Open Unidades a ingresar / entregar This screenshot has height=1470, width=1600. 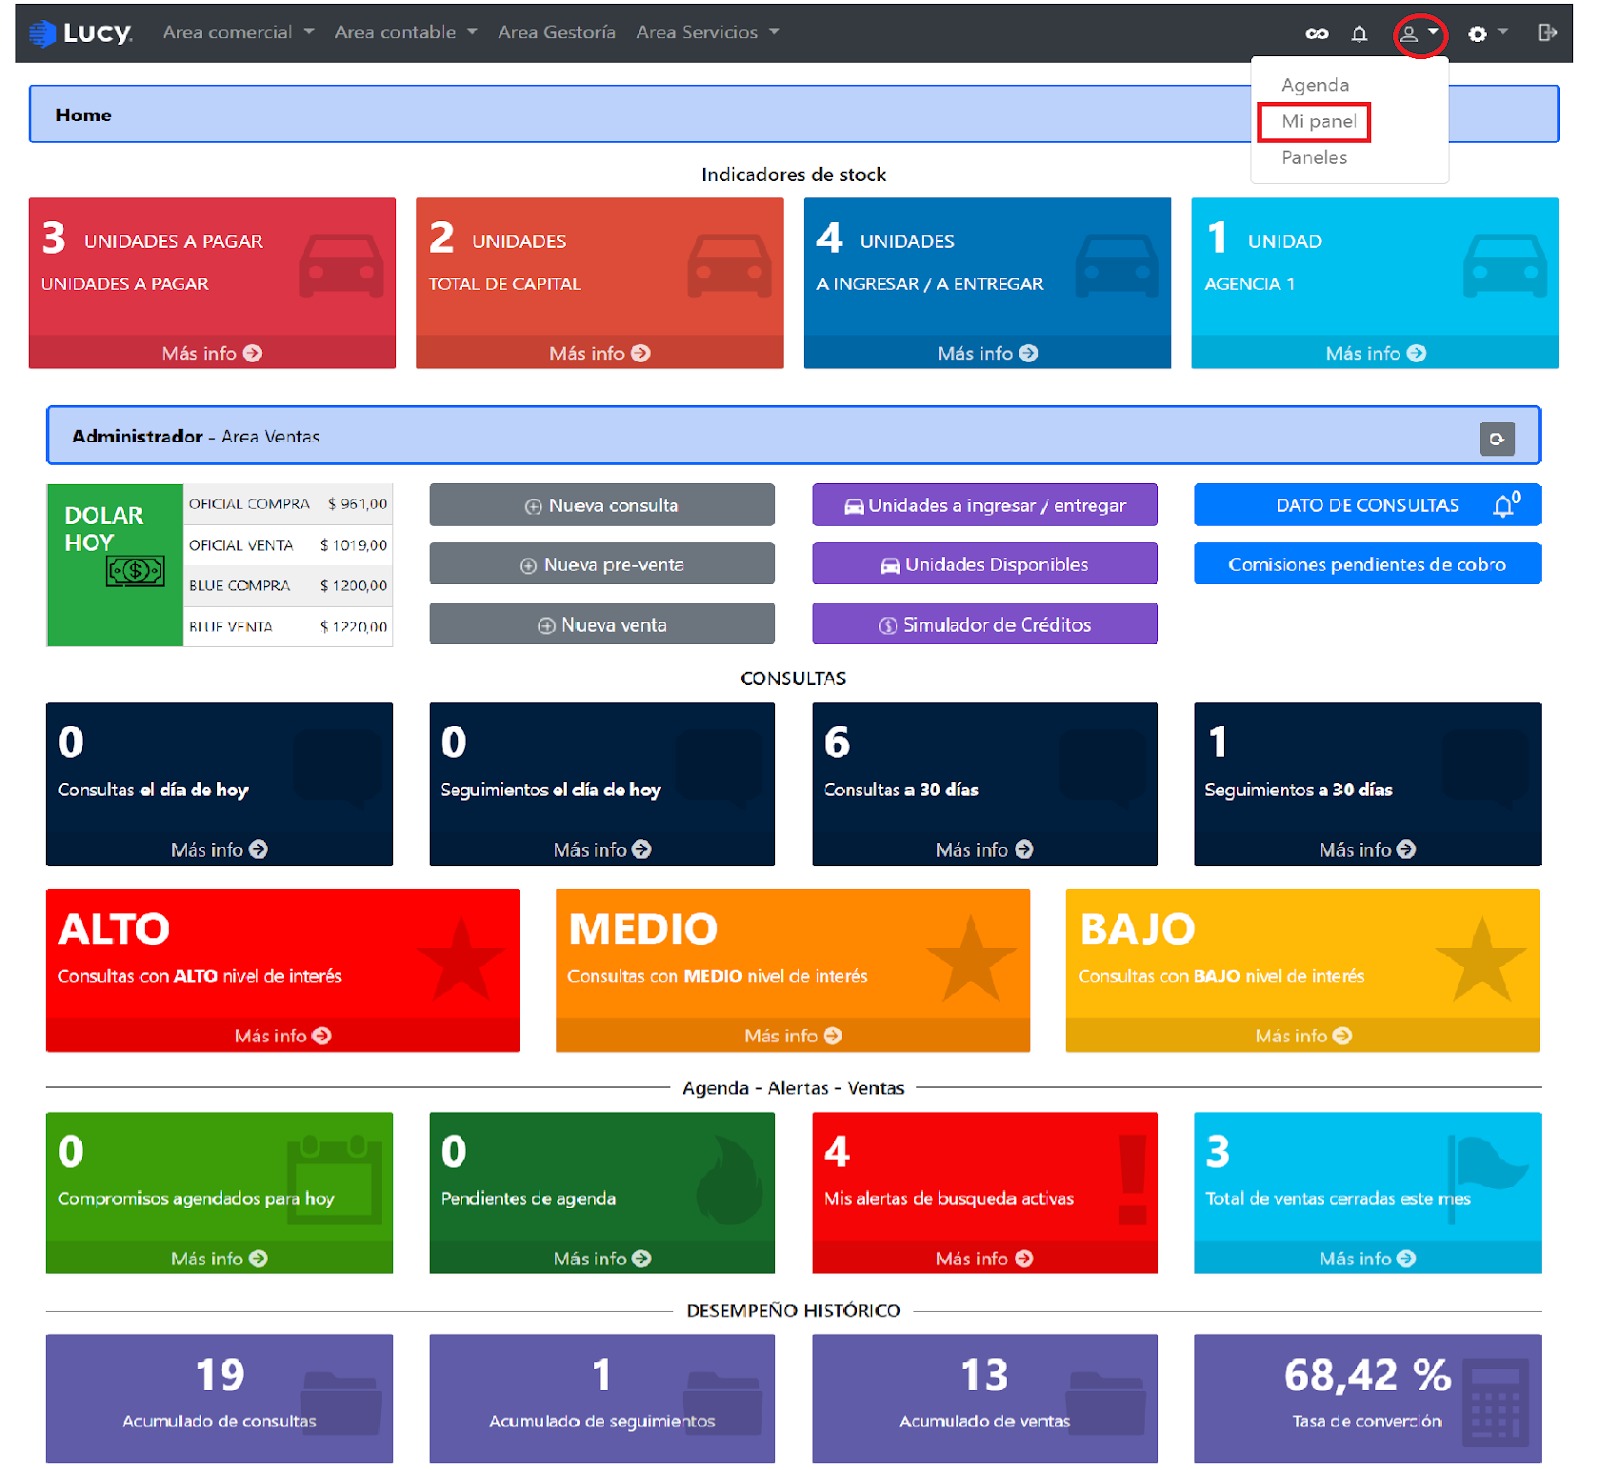[985, 505]
